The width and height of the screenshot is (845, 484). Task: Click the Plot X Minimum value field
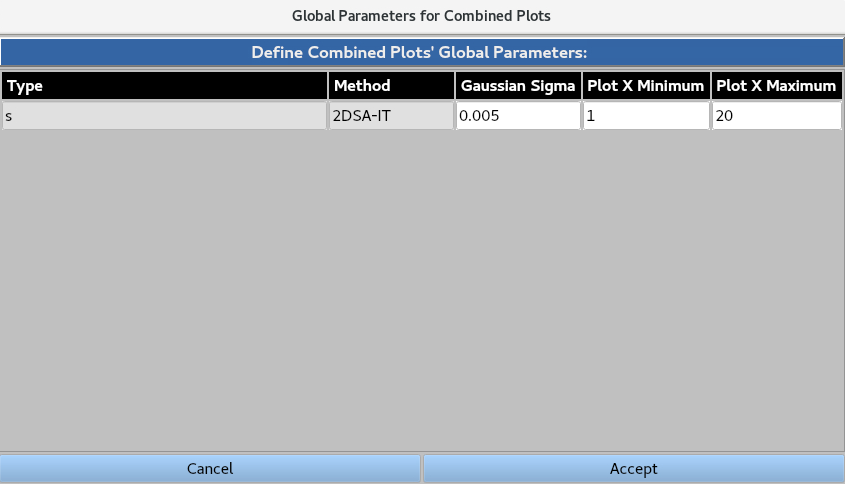click(646, 116)
